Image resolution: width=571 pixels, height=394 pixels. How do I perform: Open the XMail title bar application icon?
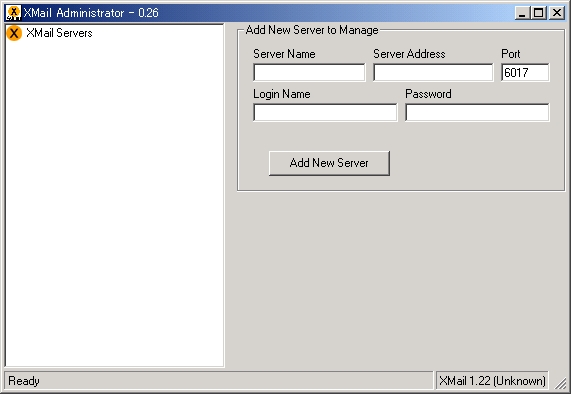(13, 13)
